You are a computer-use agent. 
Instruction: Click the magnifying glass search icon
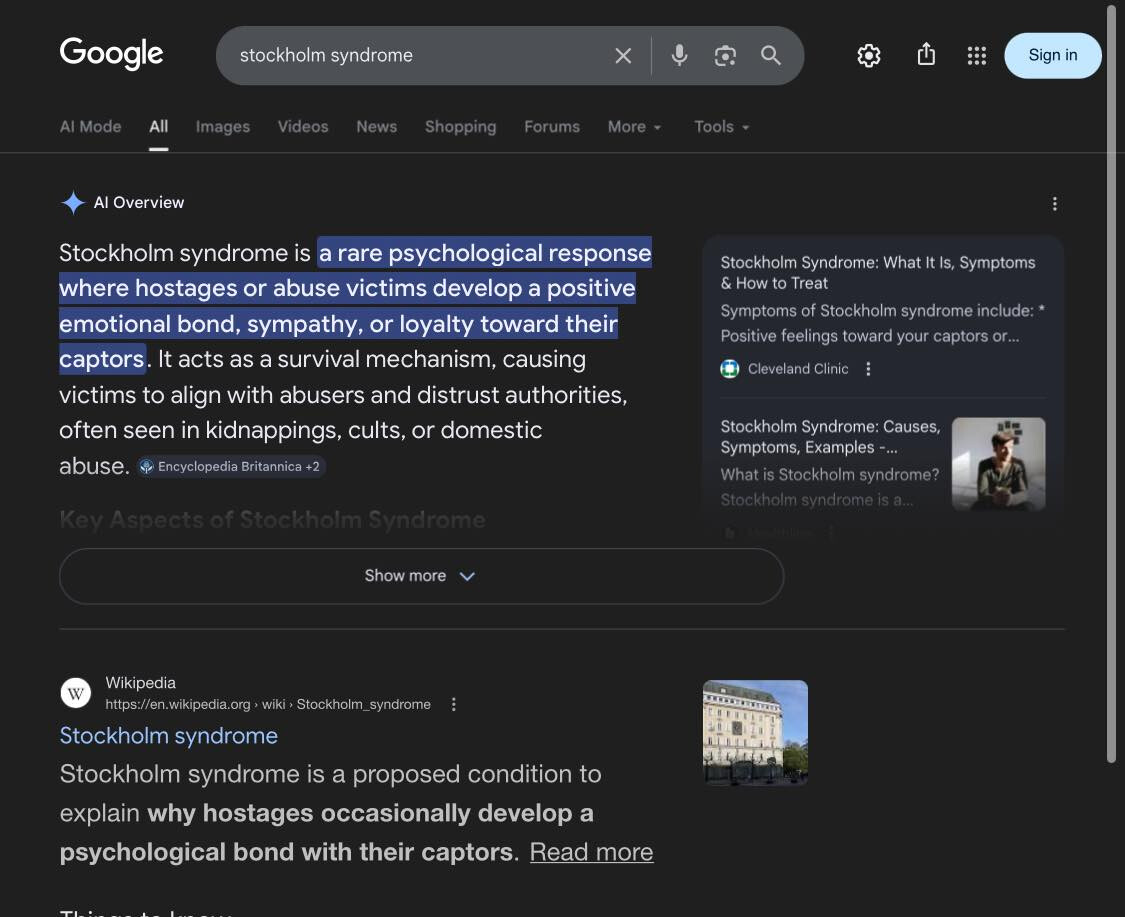pyautogui.click(x=770, y=56)
